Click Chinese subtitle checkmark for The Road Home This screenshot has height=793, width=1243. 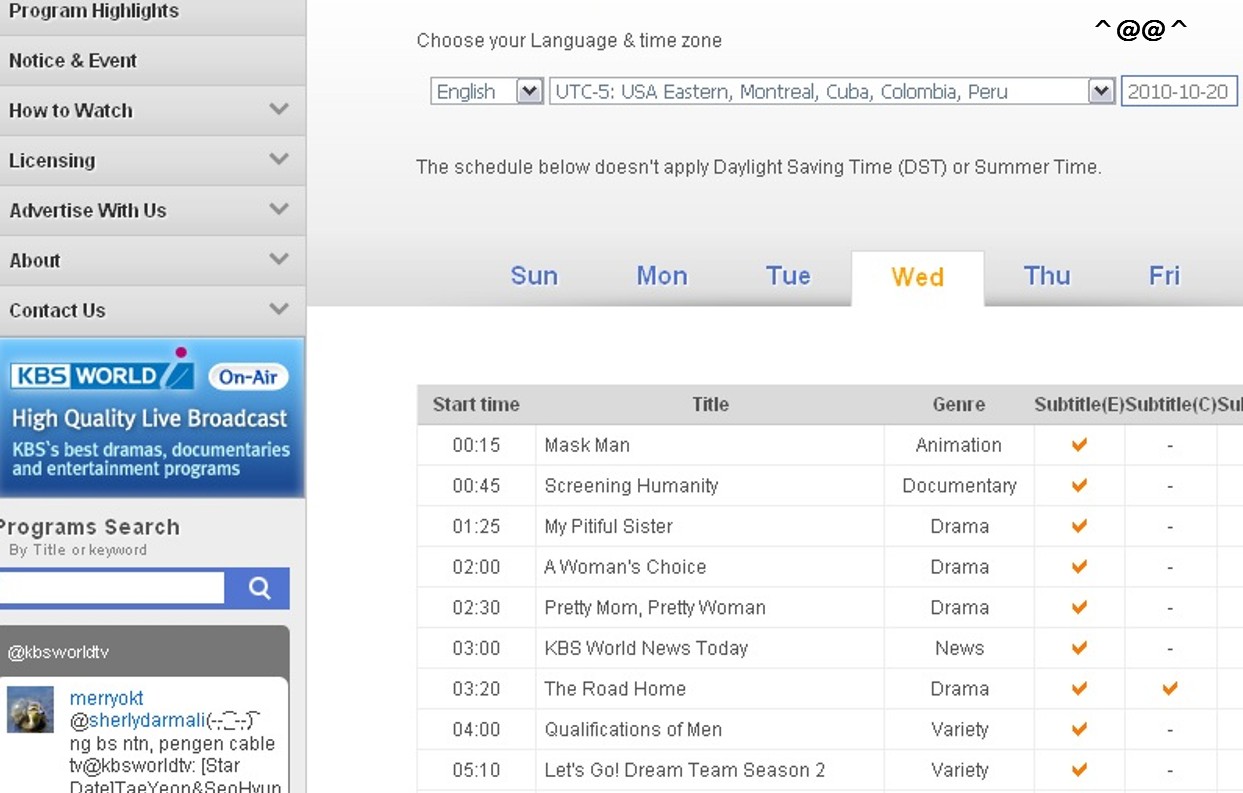[1169, 689]
